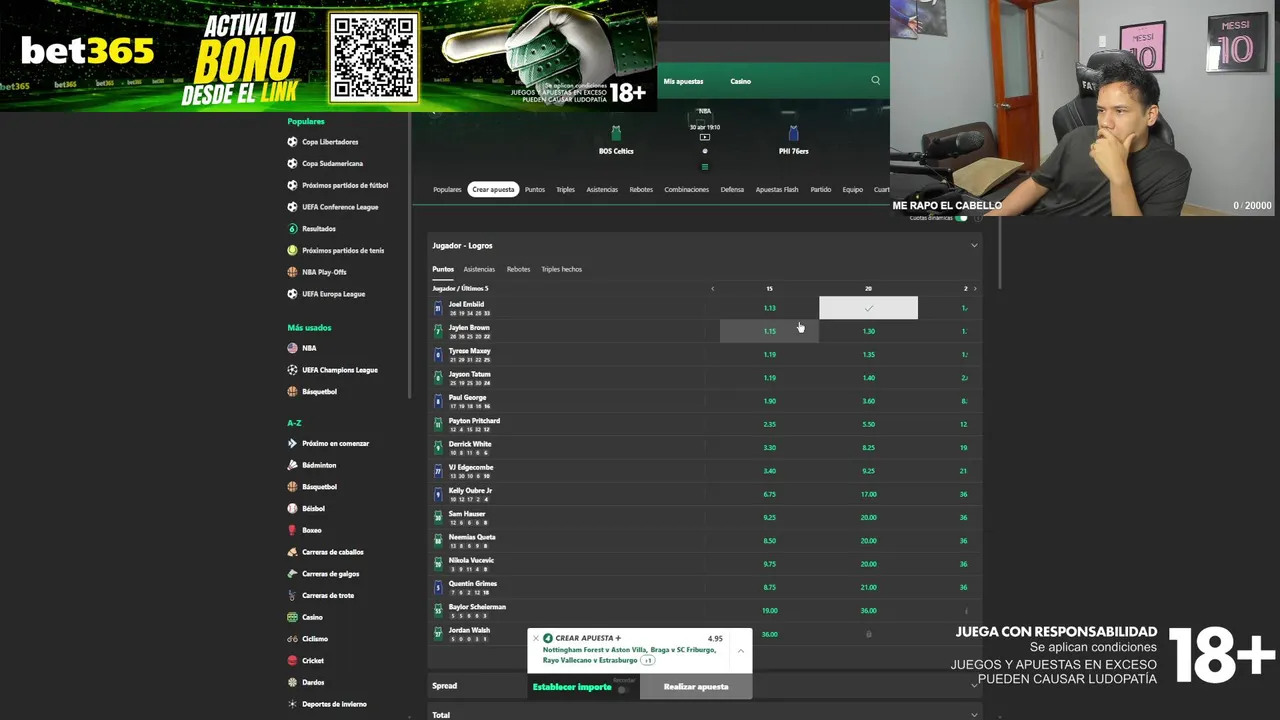
Task: Select Jayson Tatum 20 points odds 1.40
Action: click(x=868, y=378)
